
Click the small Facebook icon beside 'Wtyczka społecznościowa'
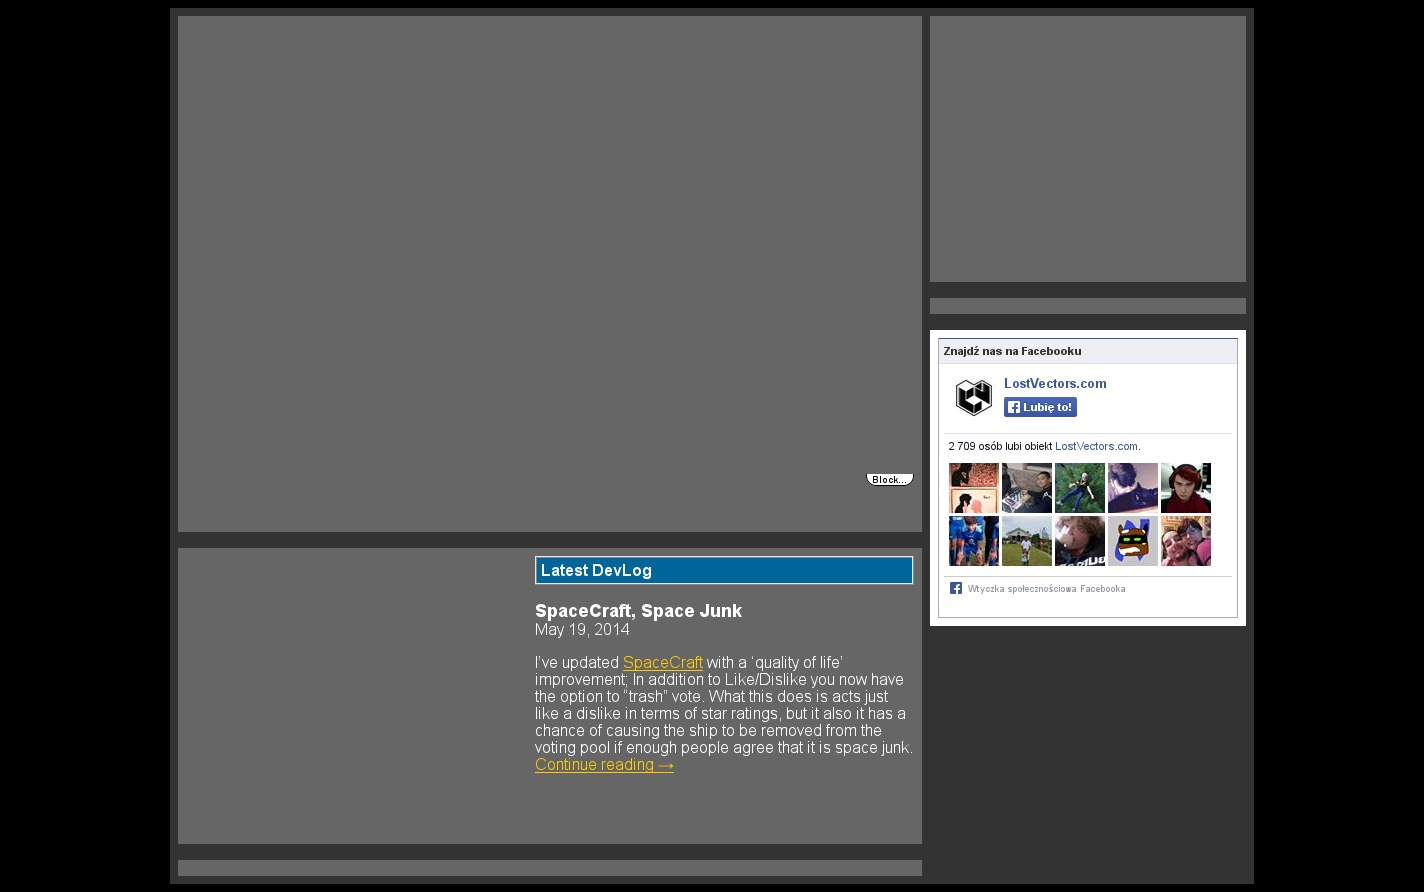pyautogui.click(x=955, y=588)
